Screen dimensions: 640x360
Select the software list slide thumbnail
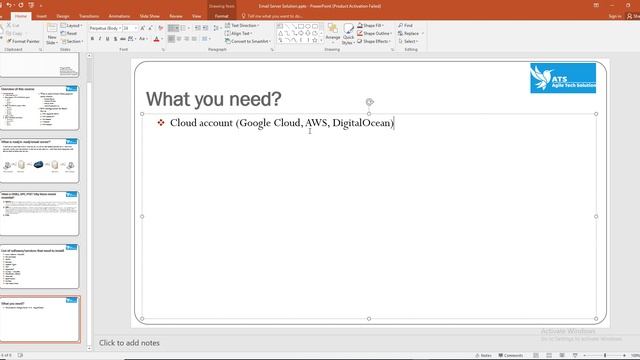pos(39,266)
